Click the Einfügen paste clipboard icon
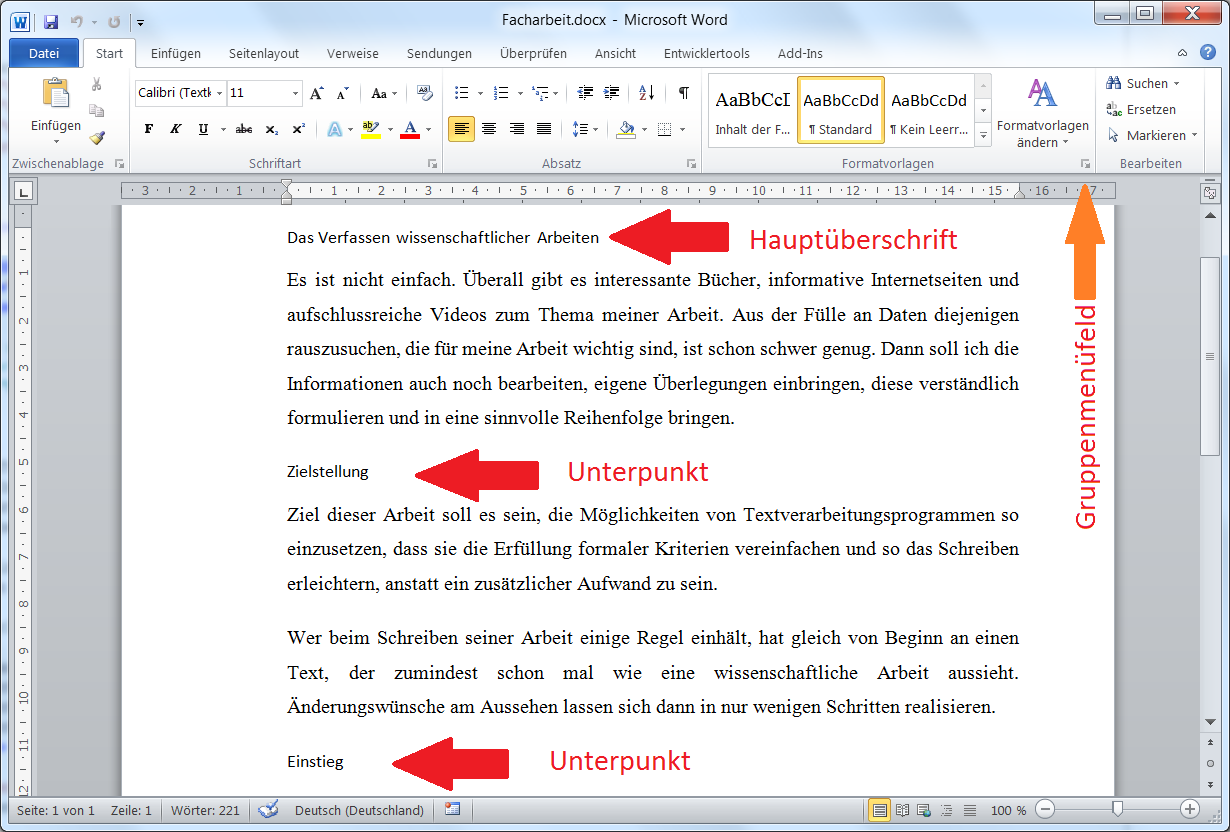Image resolution: width=1230 pixels, height=832 pixels. (x=56, y=93)
